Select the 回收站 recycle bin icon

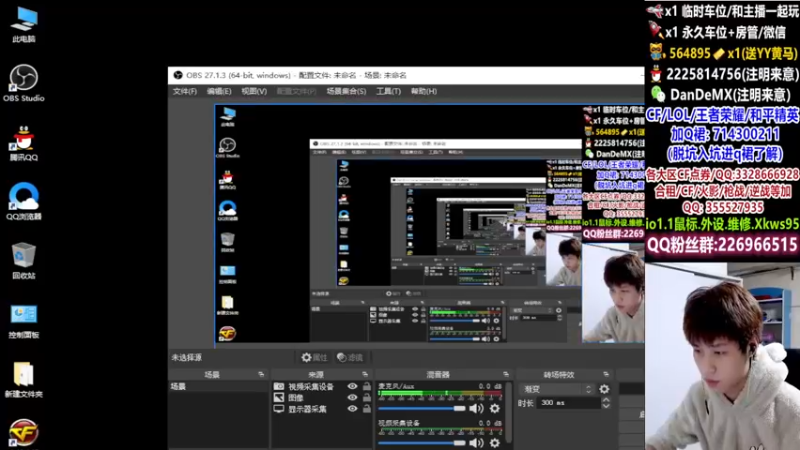click(x=23, y=261)
